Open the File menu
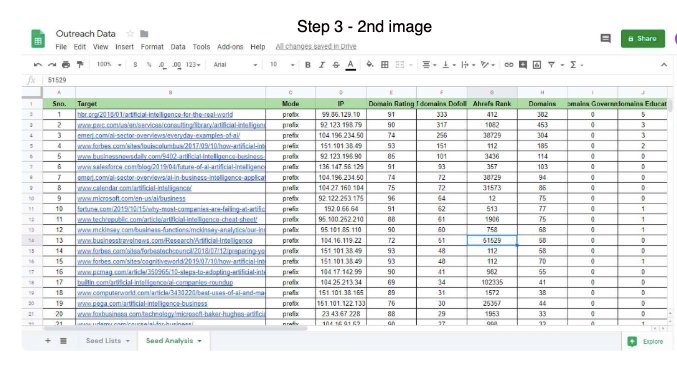677x375 pixels. [61, 47]
